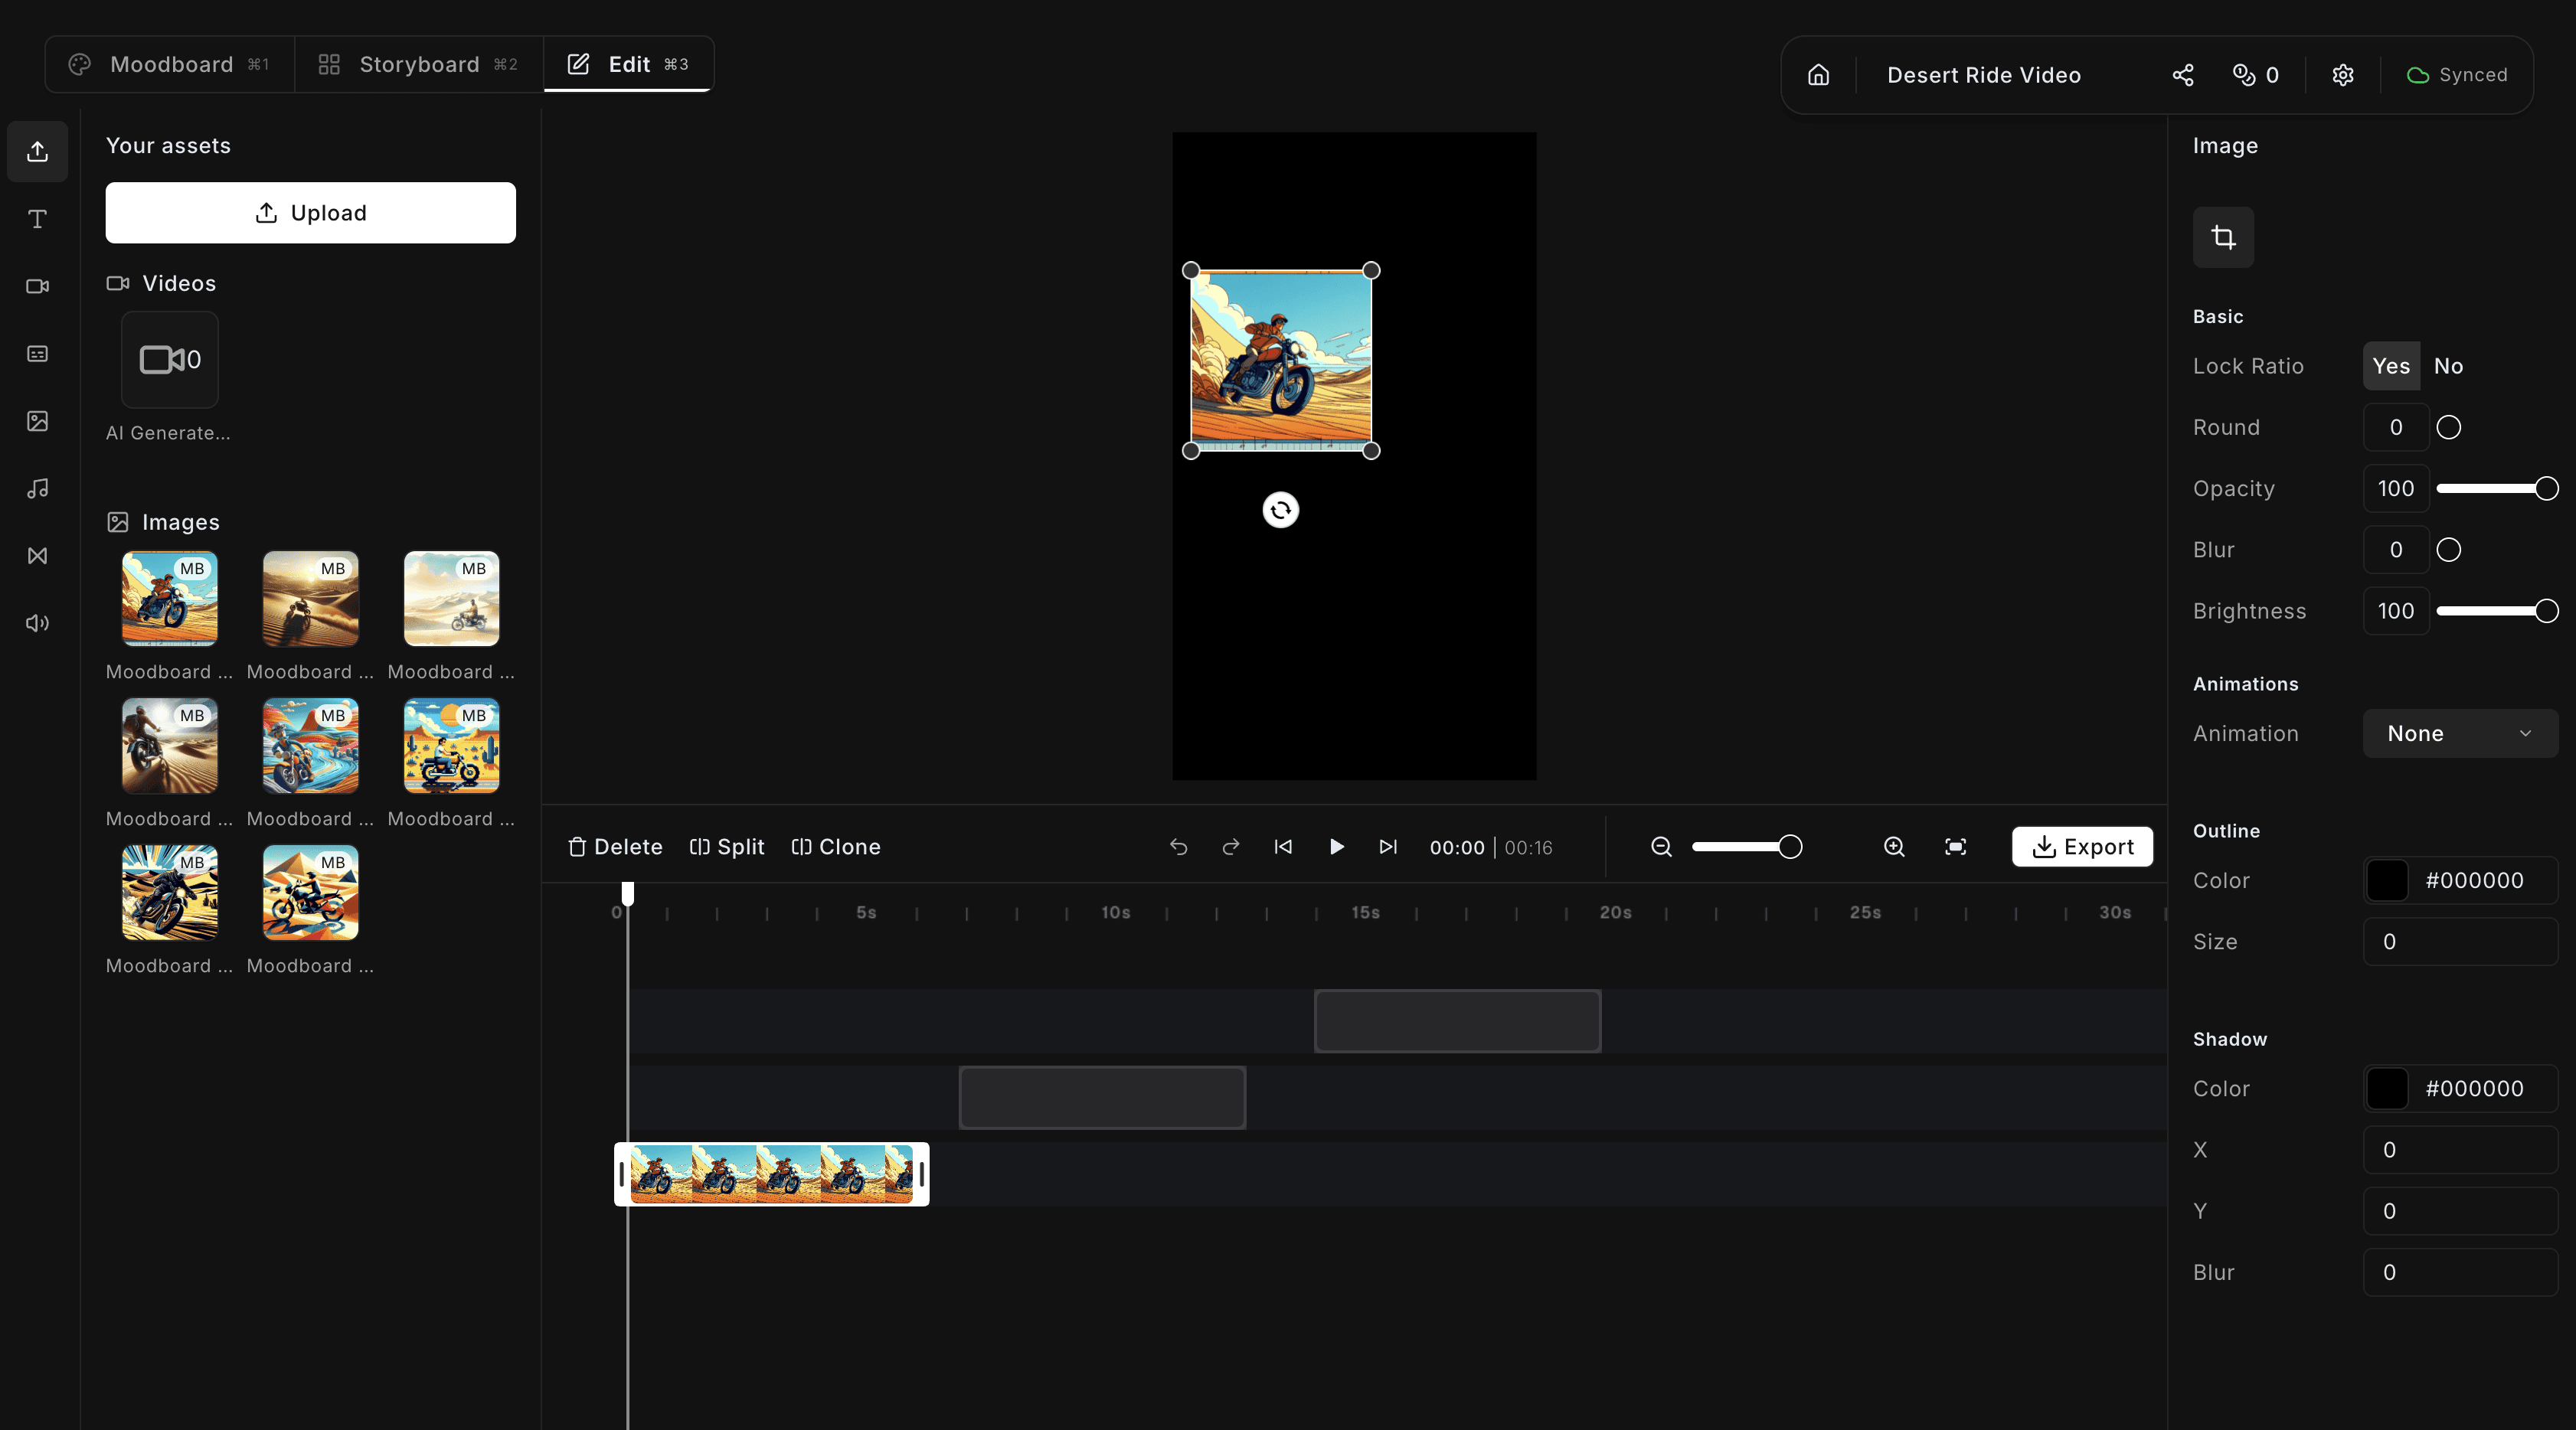2576x1430 pixels.
Task: Click the crop image icon
Action: pyautogui.click(x=2222, y=237)
